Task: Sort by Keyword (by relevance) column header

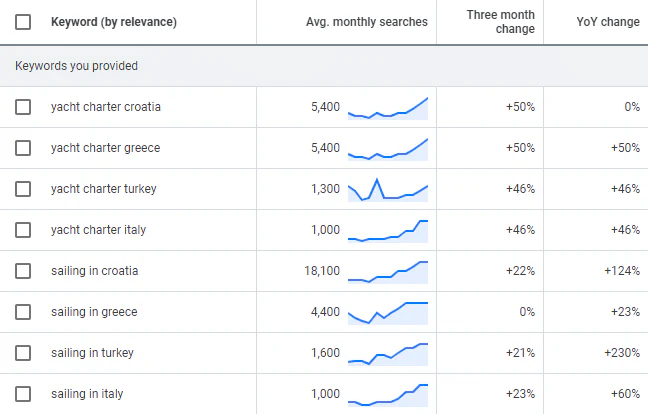Action: coord(114,22)
